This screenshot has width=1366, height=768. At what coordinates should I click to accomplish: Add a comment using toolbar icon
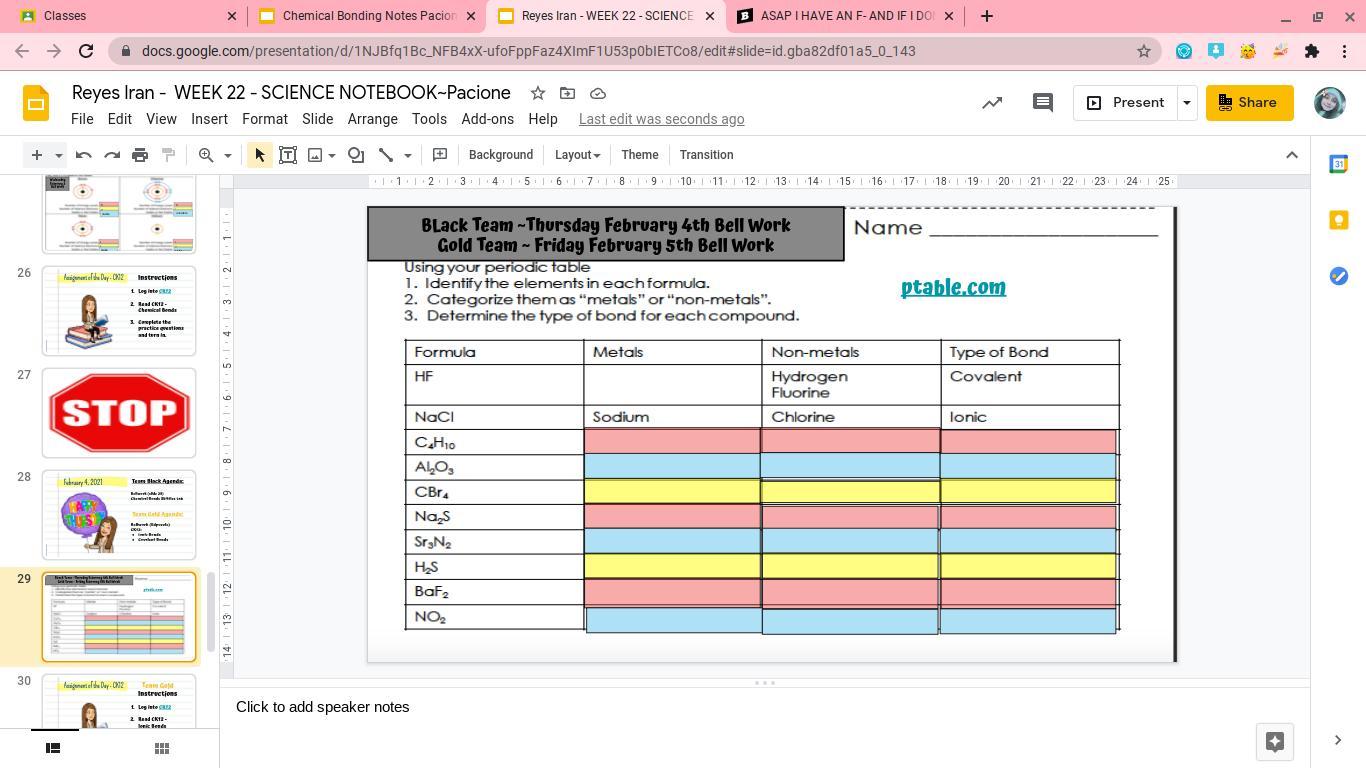pyautogui.click(x=439, y=155)
